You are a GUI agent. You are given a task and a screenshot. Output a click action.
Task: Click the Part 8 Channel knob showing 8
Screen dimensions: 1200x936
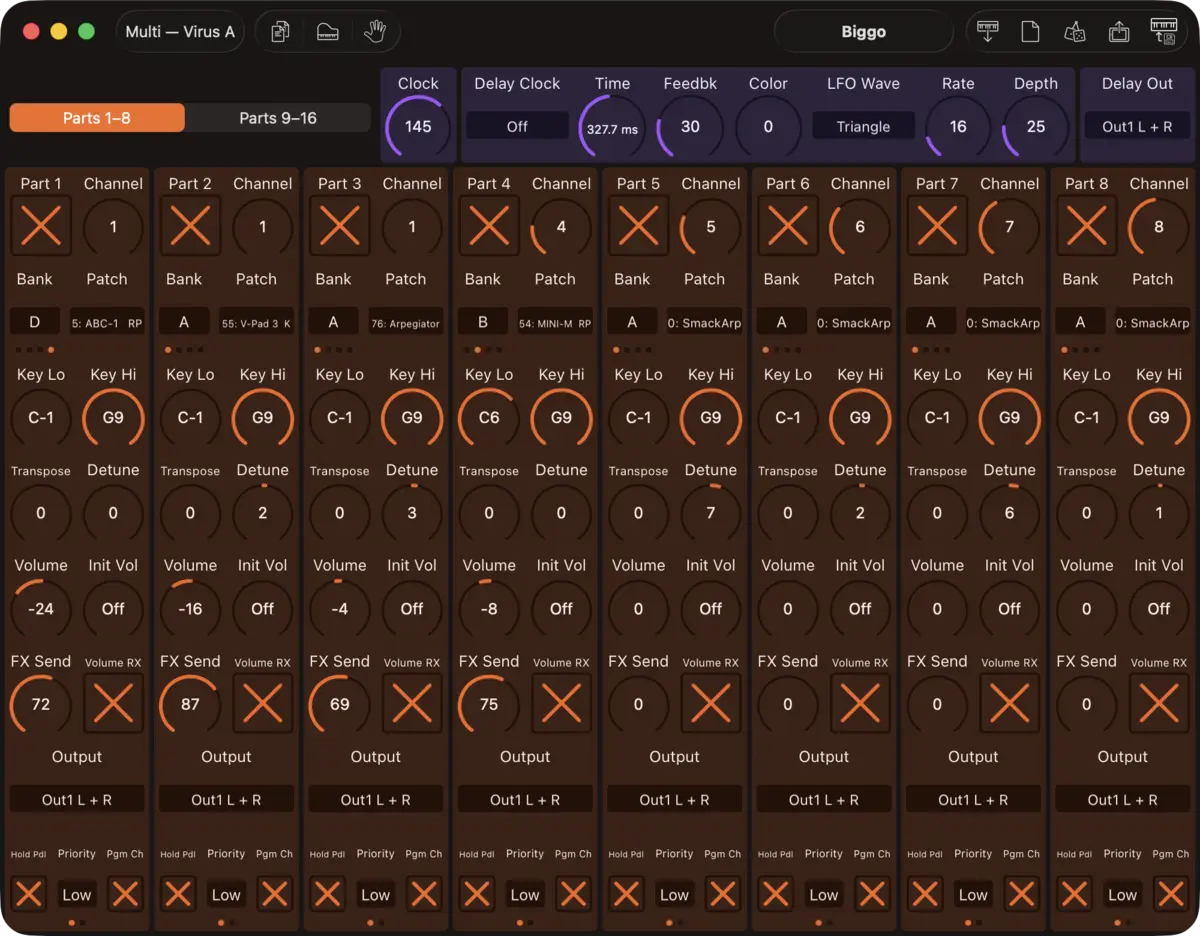point(1159,226)
